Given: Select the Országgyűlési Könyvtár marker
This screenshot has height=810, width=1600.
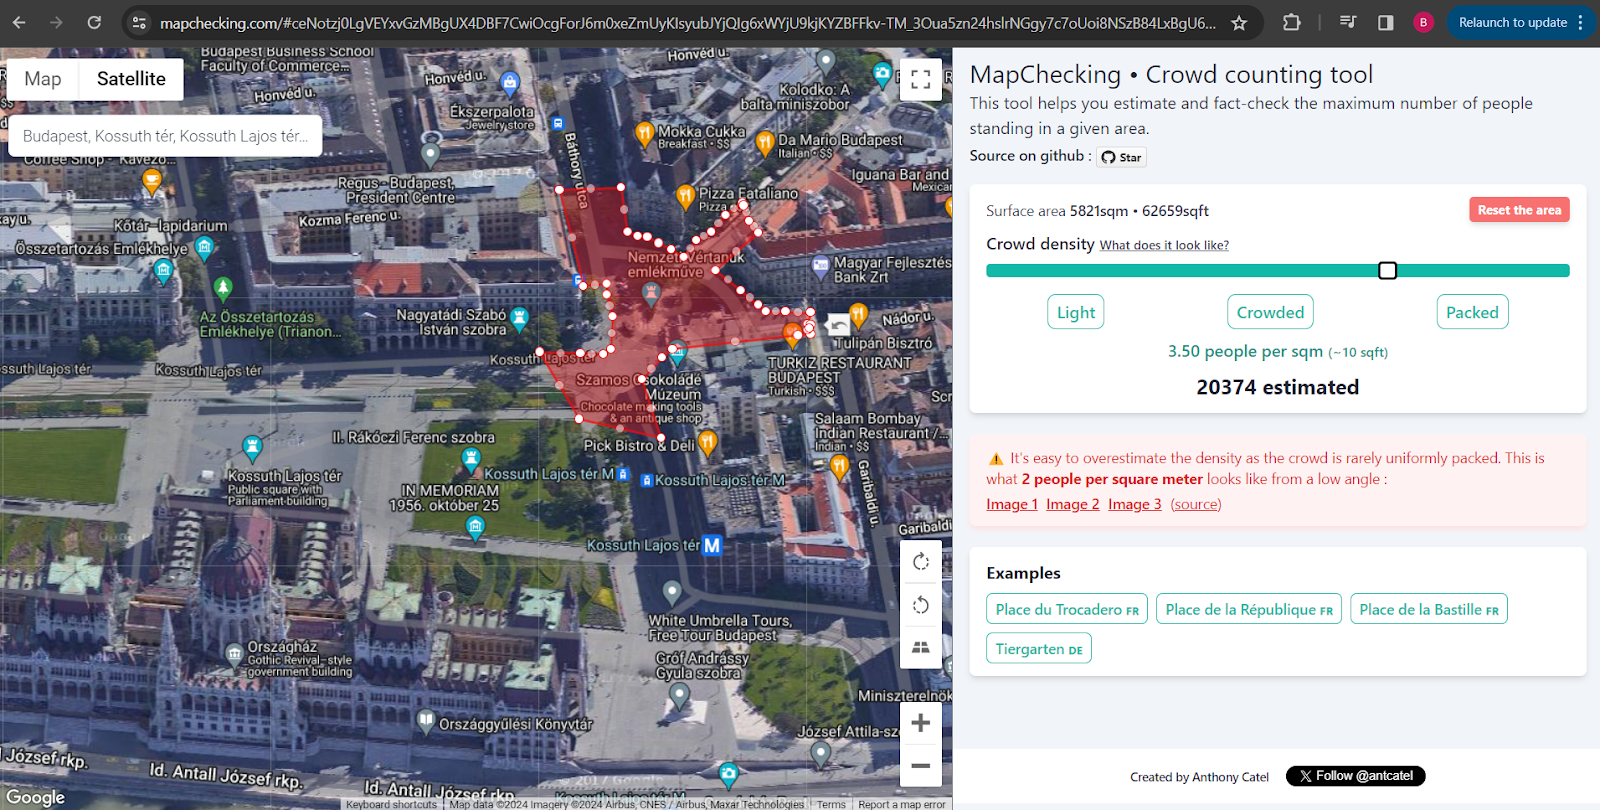Looking at the screenshot, I should (426, 720).
